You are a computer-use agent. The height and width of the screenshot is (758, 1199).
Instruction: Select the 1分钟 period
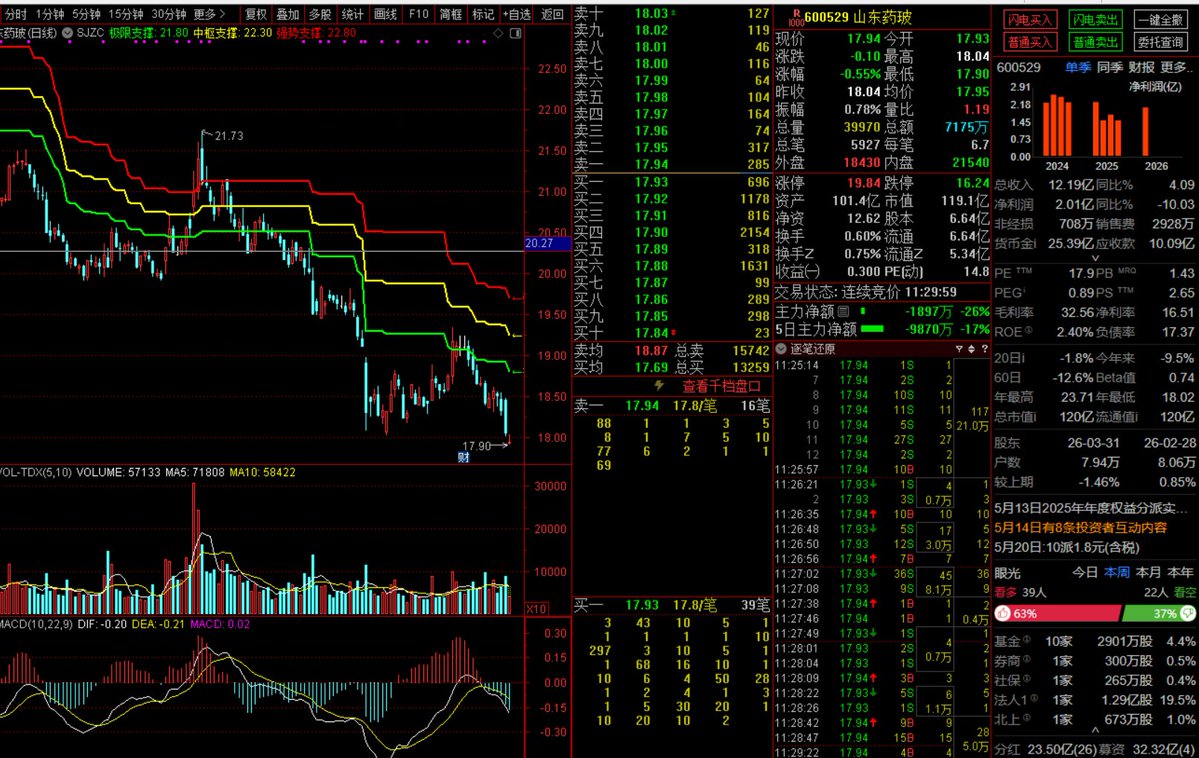pyautogui.click(x=50, y=14)
